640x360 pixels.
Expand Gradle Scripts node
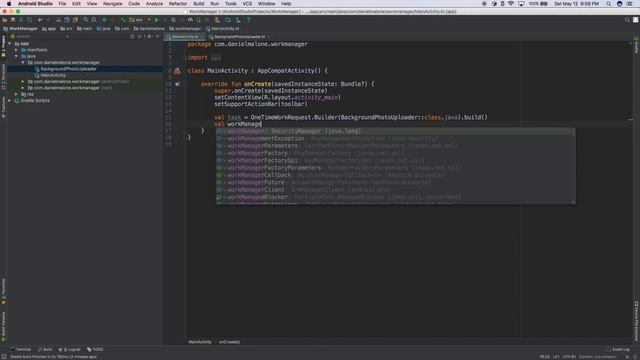coord(10,100)
